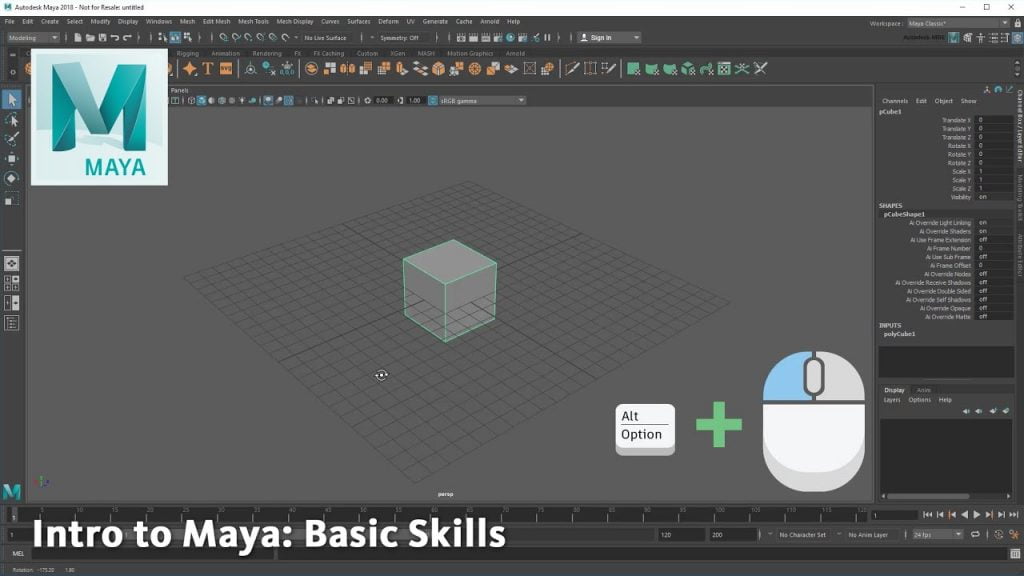Viewport: 1024px width, 576px height.
Task: Toggle snap to points
Action: (248, 38)
